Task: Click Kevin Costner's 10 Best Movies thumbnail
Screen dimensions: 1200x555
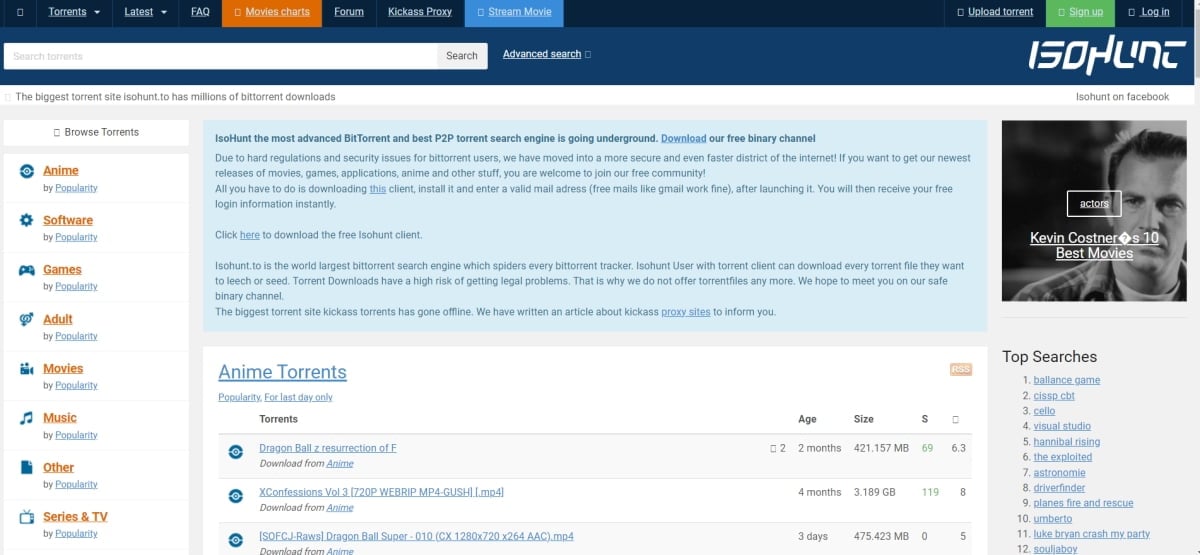Action: point(1094,211)
